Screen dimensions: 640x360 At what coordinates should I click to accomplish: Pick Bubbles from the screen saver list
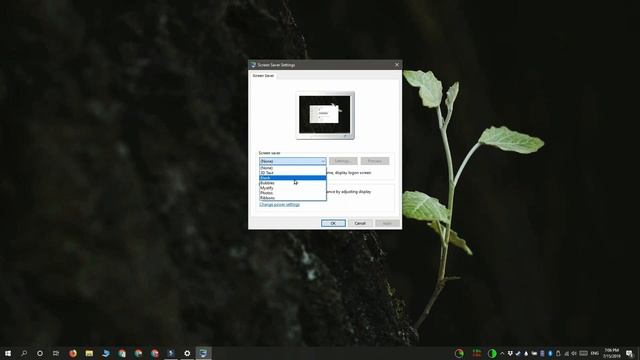tap(293, 183)
